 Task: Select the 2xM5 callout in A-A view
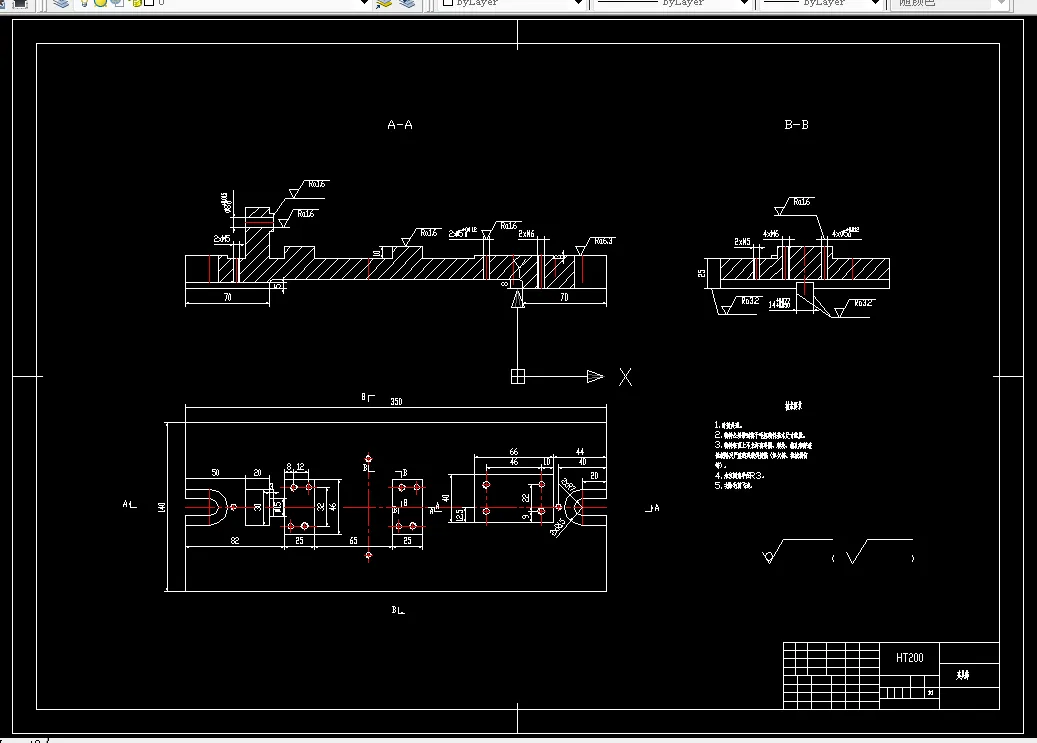coord(222,238)
